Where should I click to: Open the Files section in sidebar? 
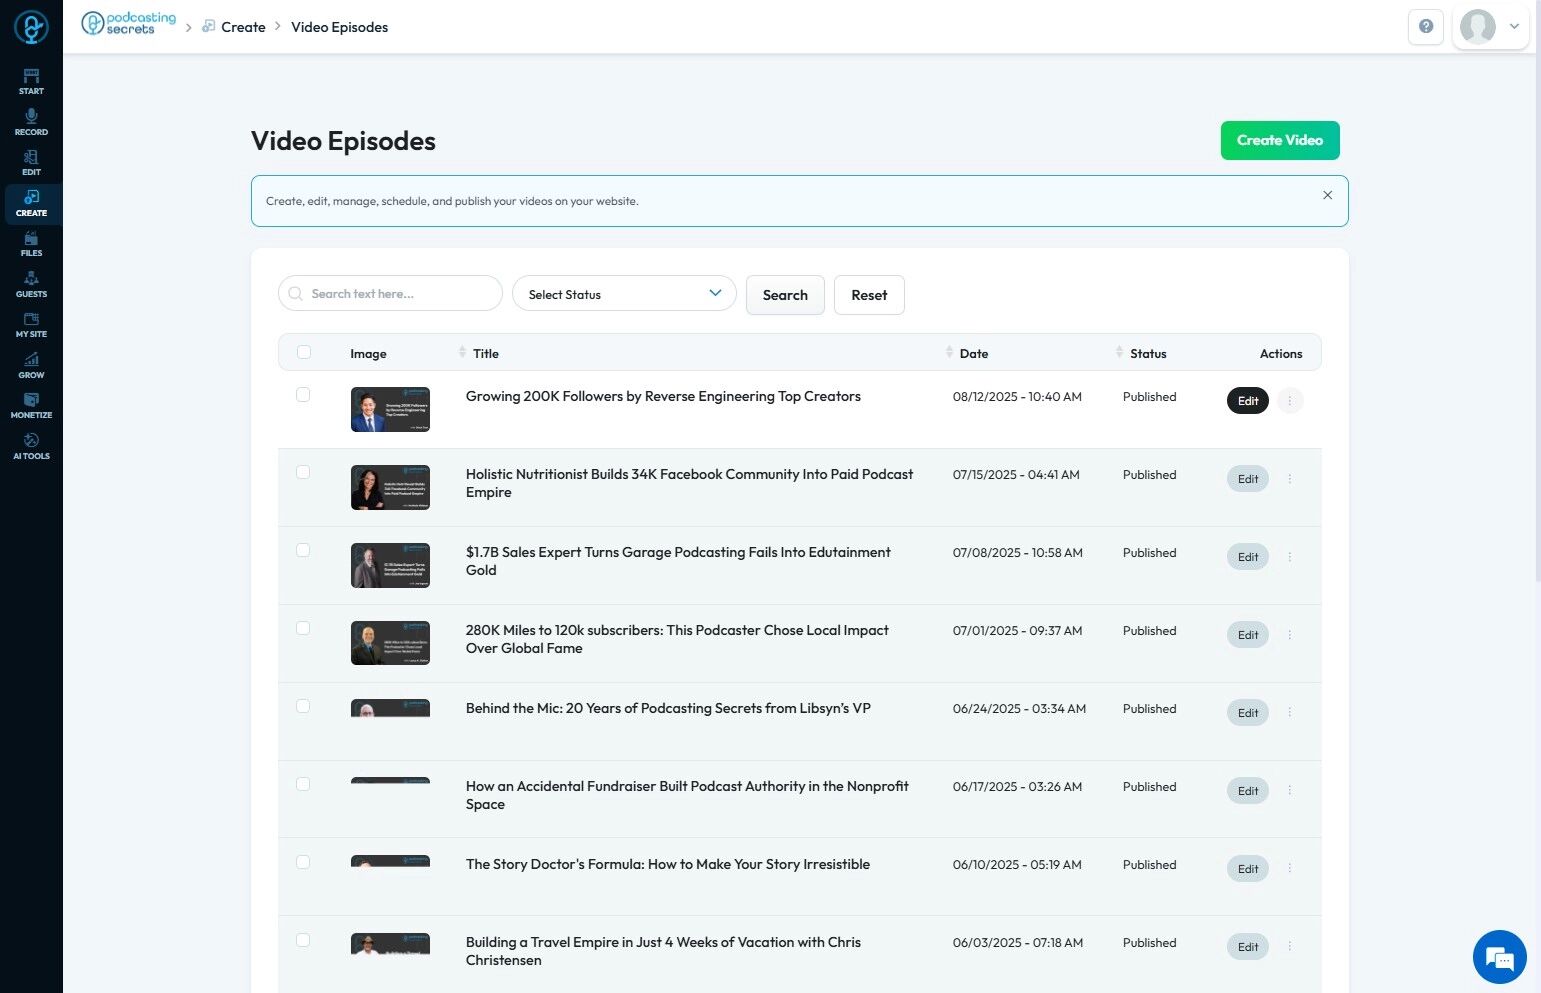[31, 244]
